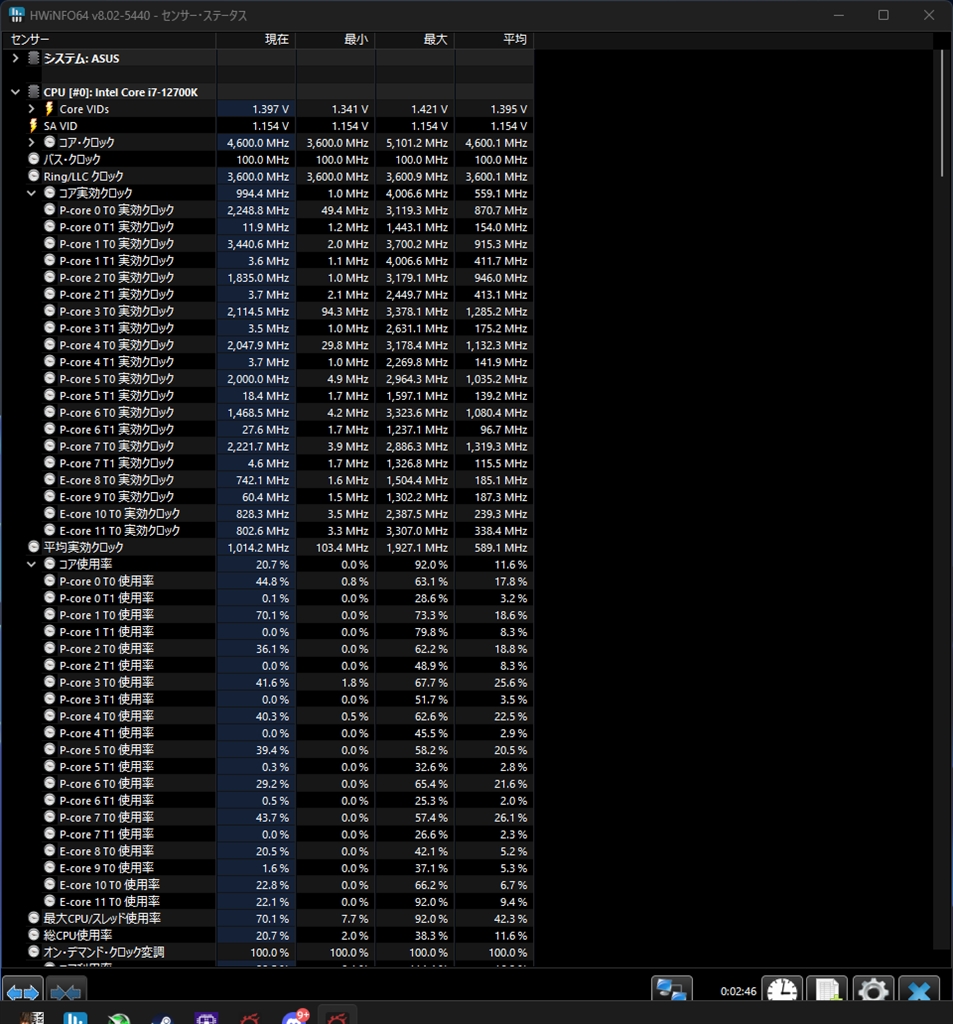The width and height of the screenshot is (953, 1024).
Task: Expand the コア・クロック row
Action: click(31, 142)
